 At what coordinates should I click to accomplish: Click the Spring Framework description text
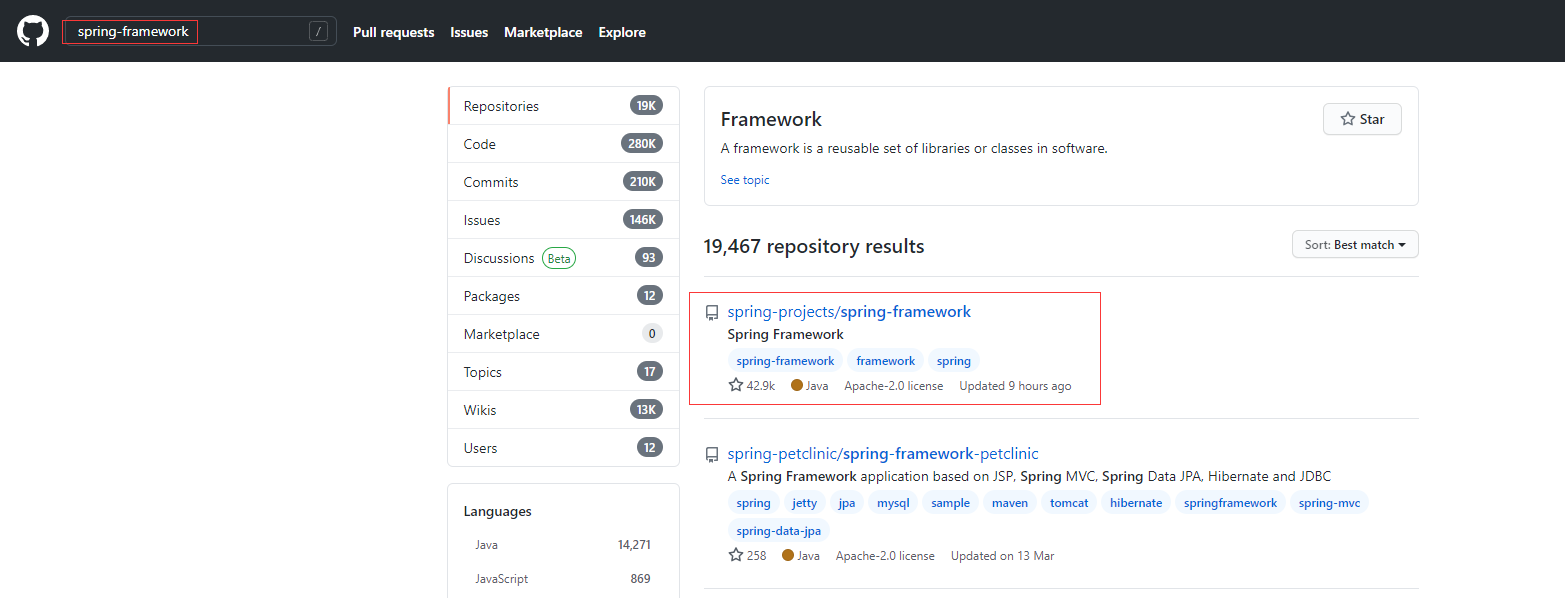(786, 334)
